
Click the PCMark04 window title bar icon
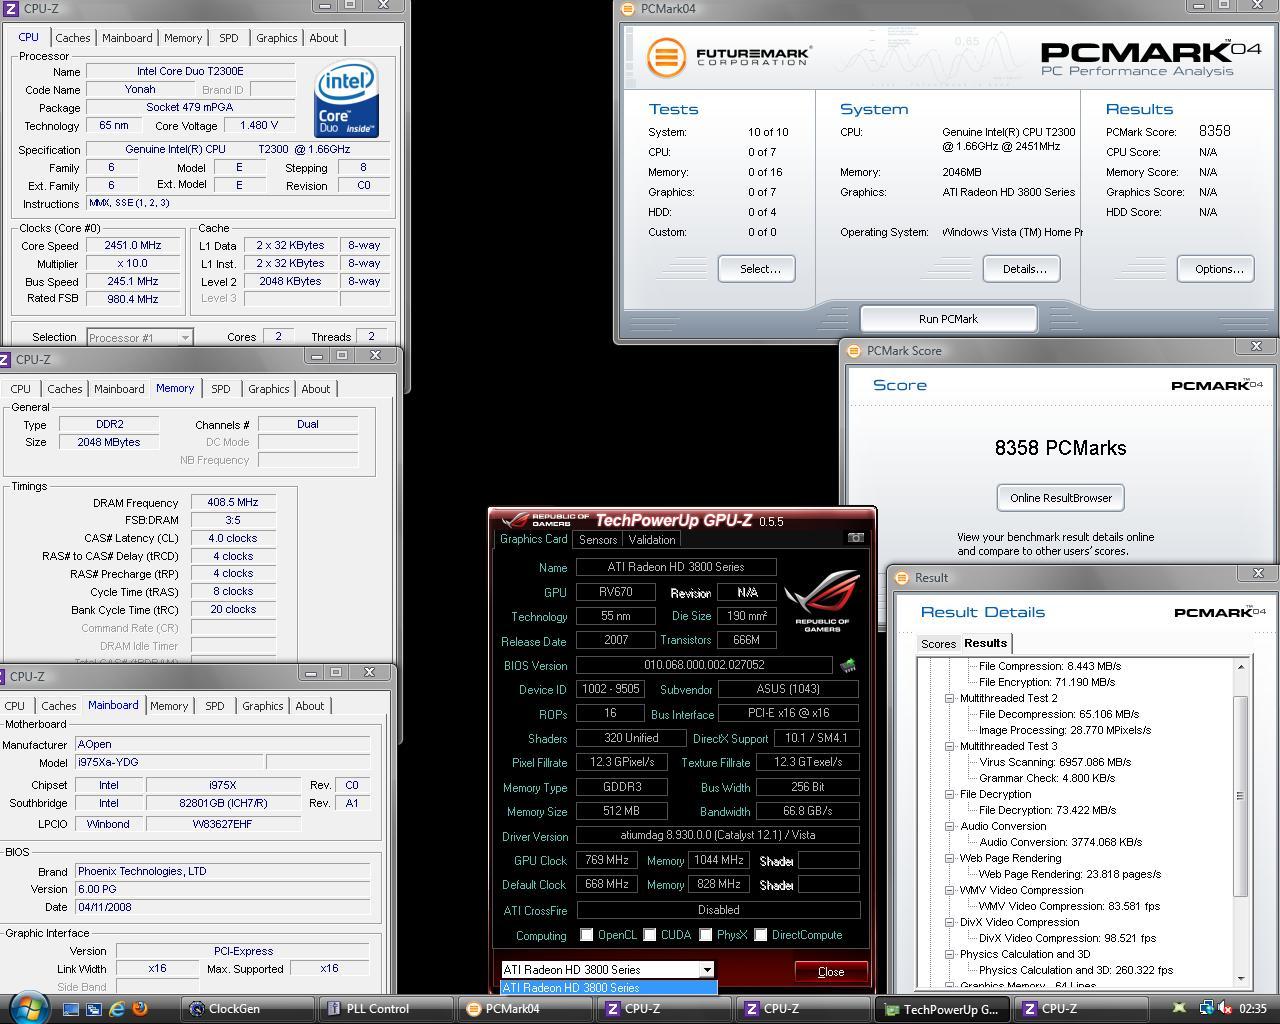click(x=628, y=9)
